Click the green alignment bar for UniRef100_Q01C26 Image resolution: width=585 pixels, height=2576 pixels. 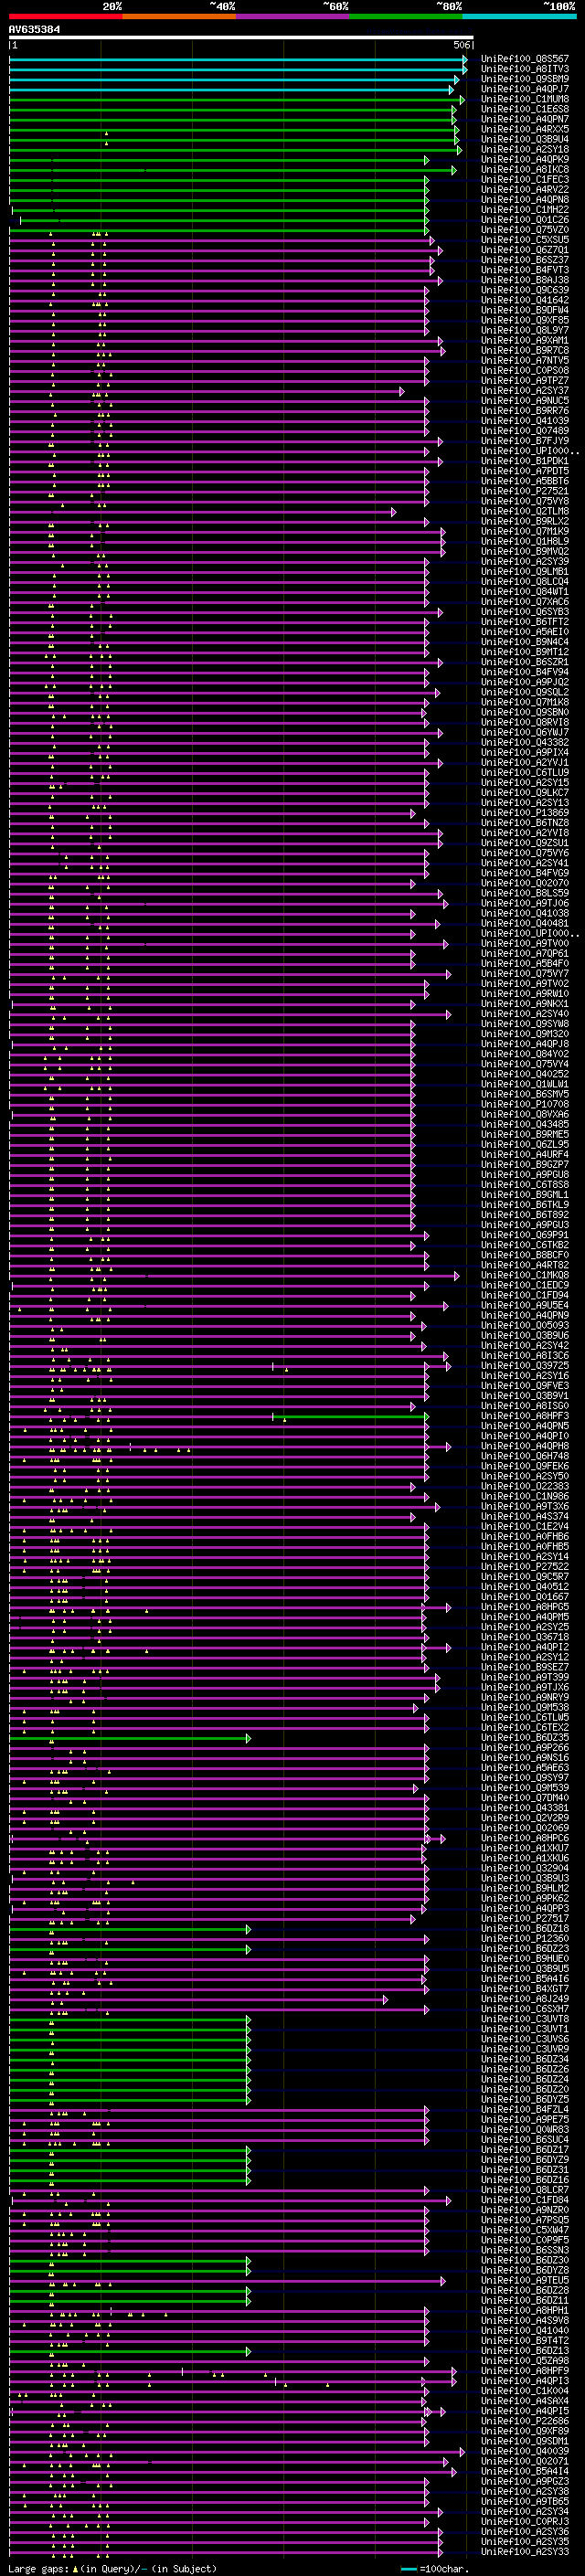coord(224,220)
